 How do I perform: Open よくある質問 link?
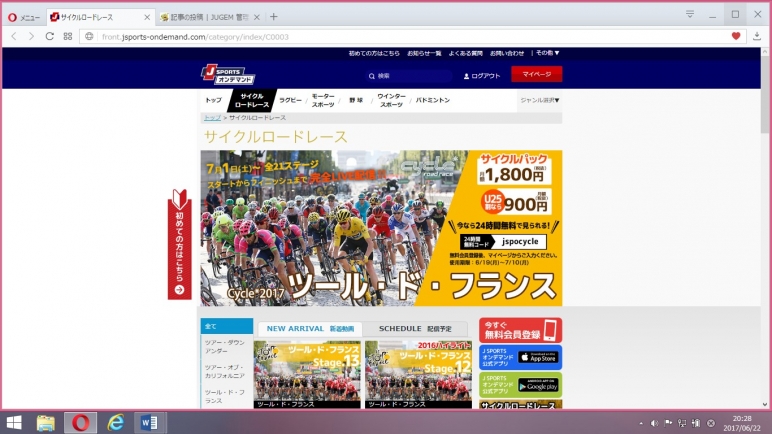pyautogui.click(x=465, y=53)
